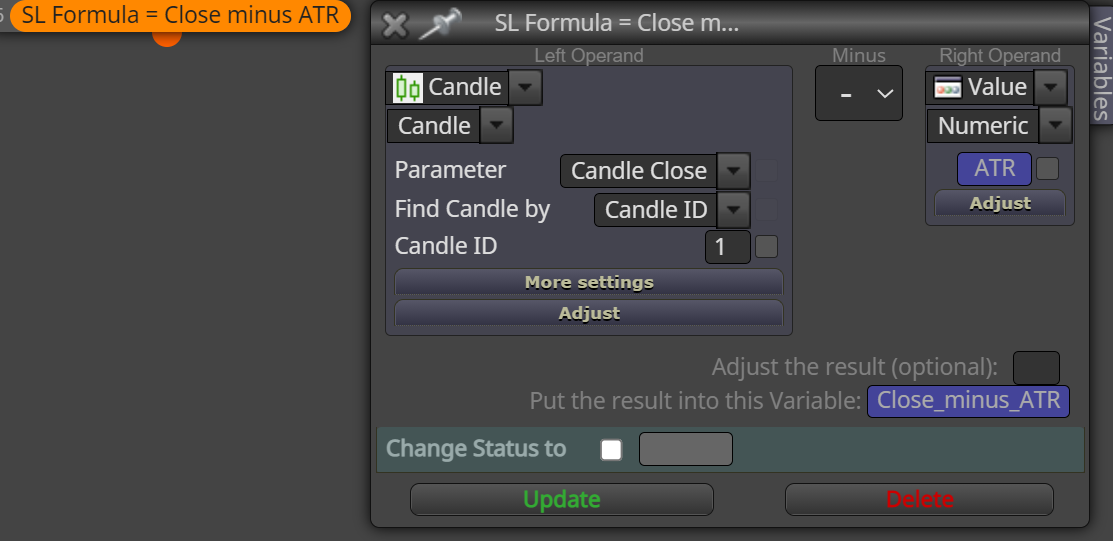Viewport: 1113px width, 541px height.
Task: Open the Candle category dropdown arrow
Action: [x=525, y=88]
